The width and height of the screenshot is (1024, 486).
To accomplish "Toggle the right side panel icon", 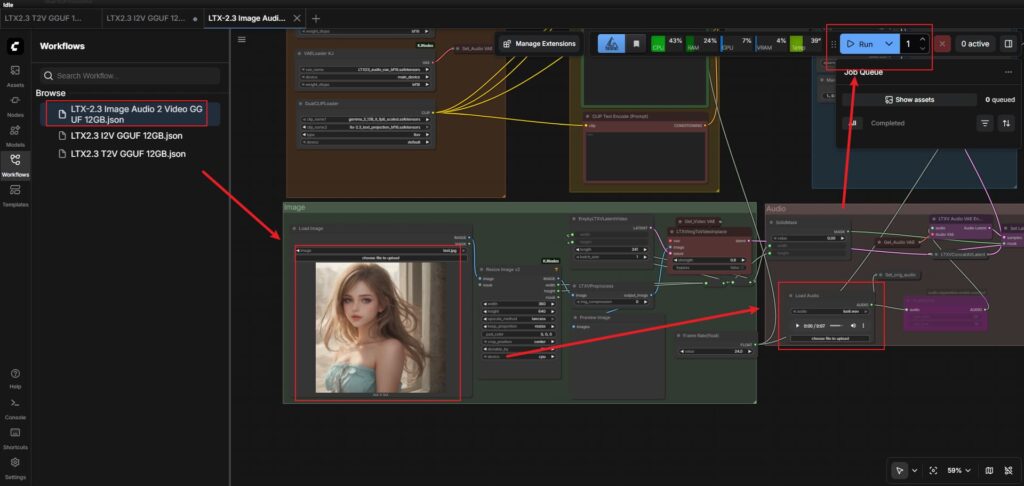I will [1007, 44].
